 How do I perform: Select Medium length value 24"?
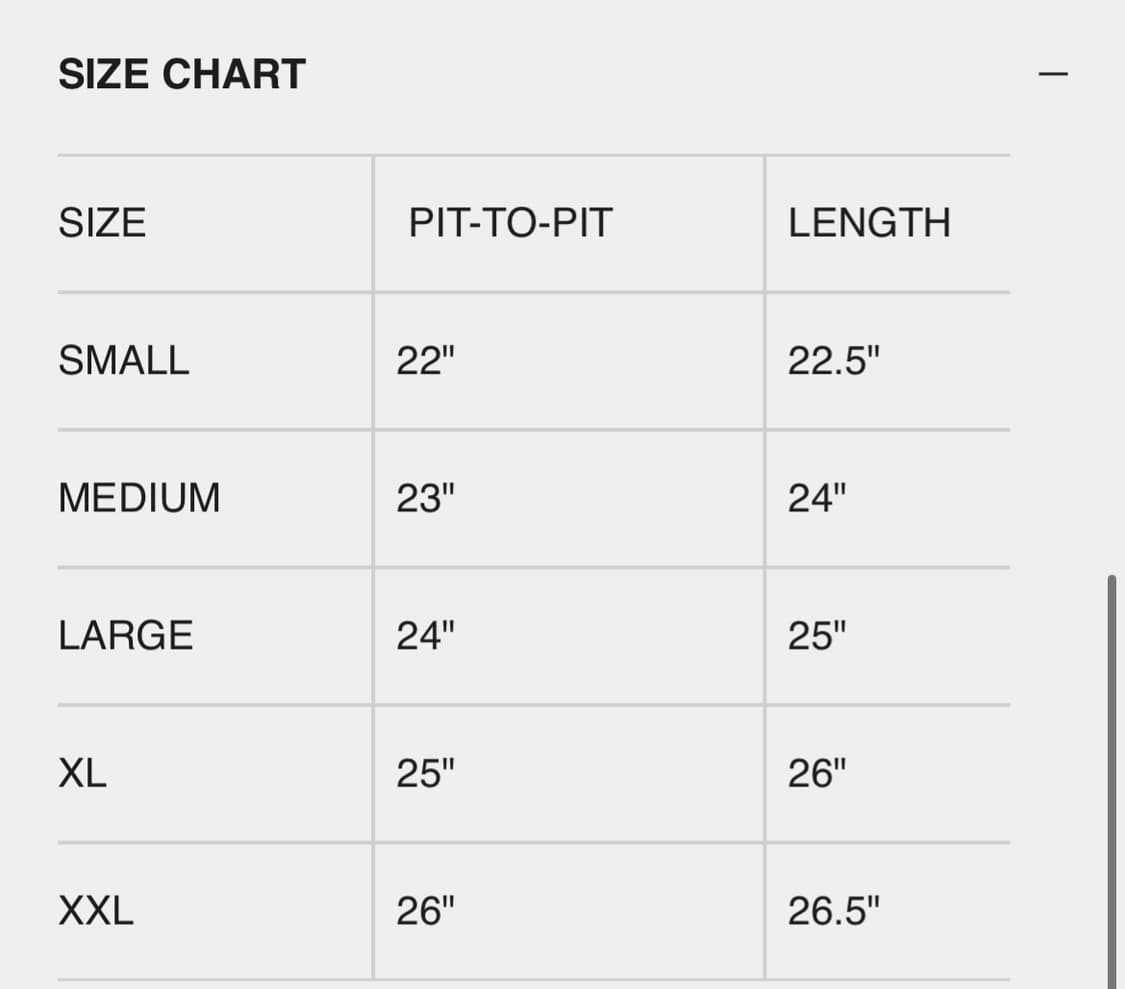pos(817,498)
